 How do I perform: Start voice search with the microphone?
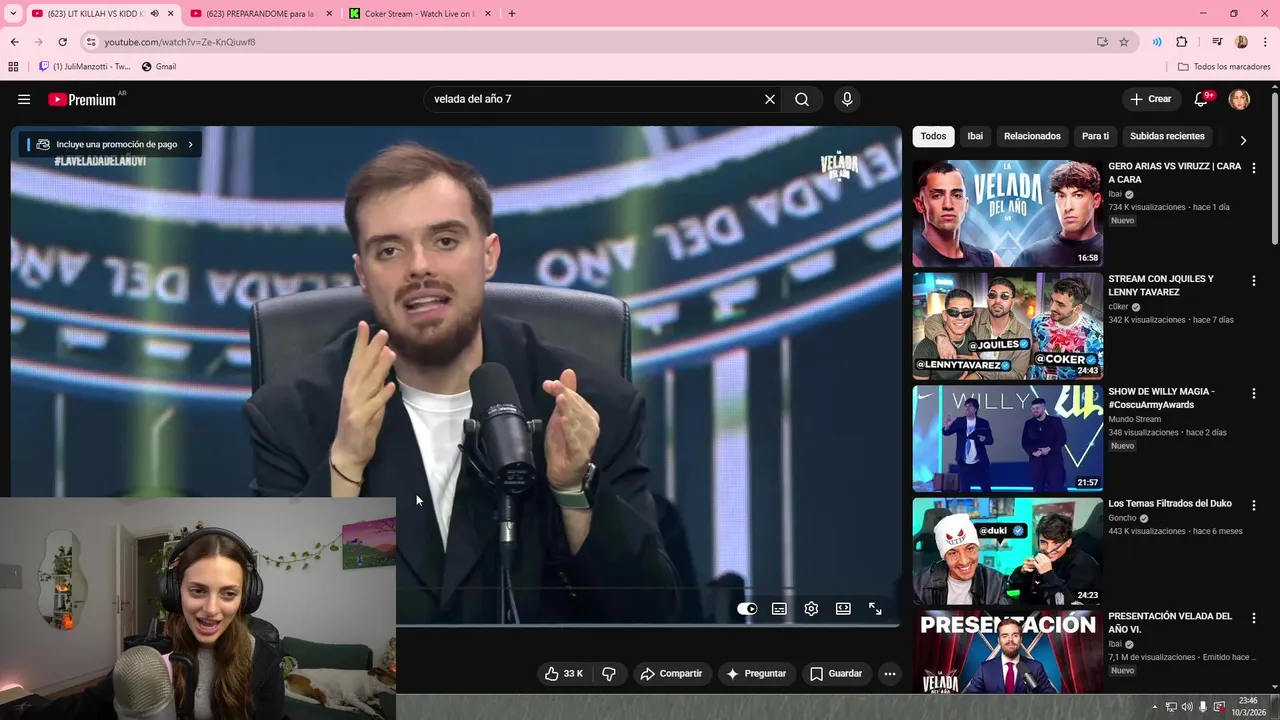point(847,99)
